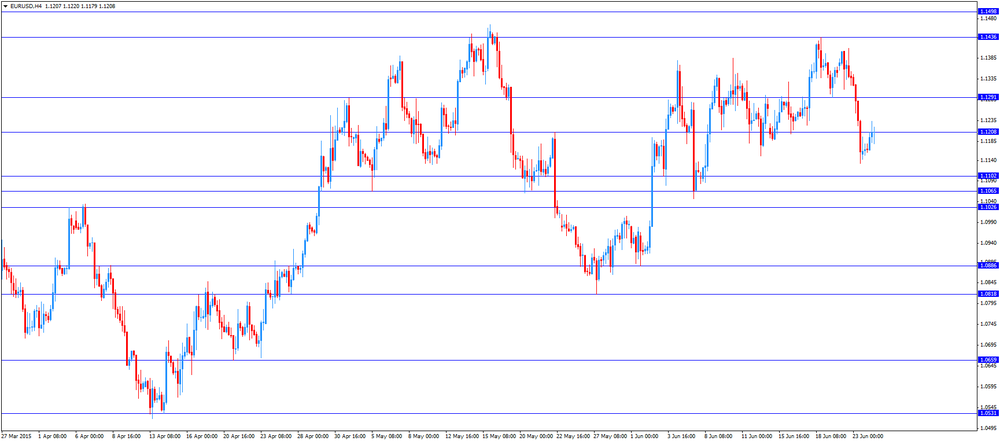Image resolution: width=1000 pixels, height=441 pixels.
Task: Click the 18 Jun 08:00 time label
Action: pyautogui.click(x=832, y=437)
